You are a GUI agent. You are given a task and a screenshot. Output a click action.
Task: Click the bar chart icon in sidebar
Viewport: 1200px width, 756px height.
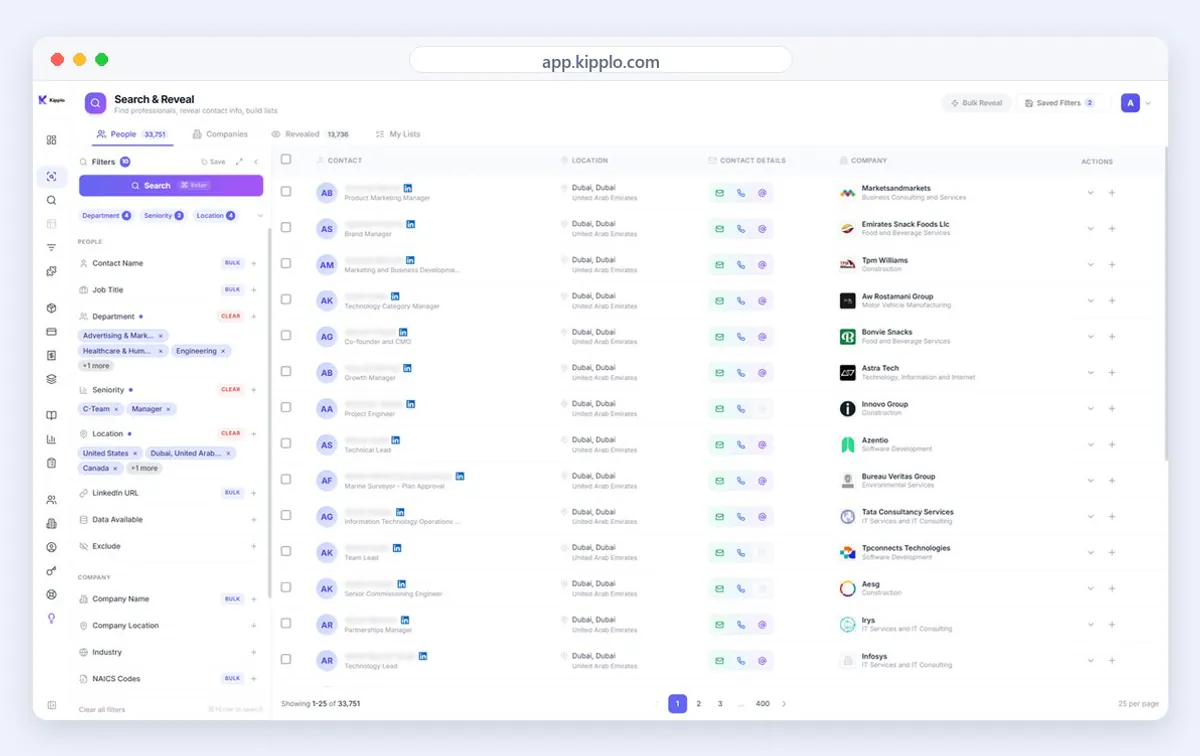(51, 439)
